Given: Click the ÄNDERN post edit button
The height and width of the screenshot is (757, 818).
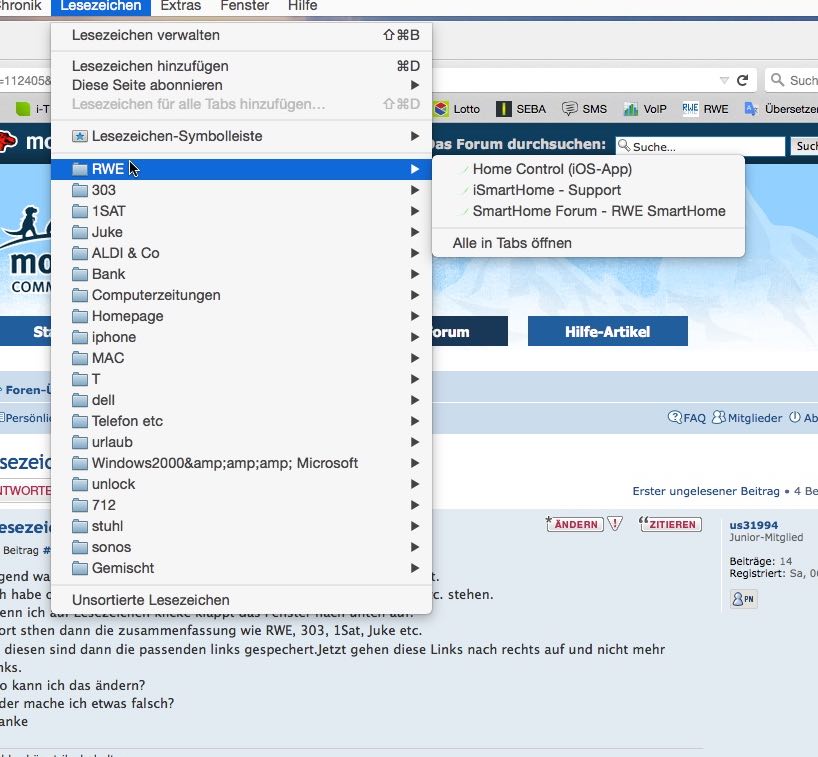Looking at the screenshot, I should (574, 524).
